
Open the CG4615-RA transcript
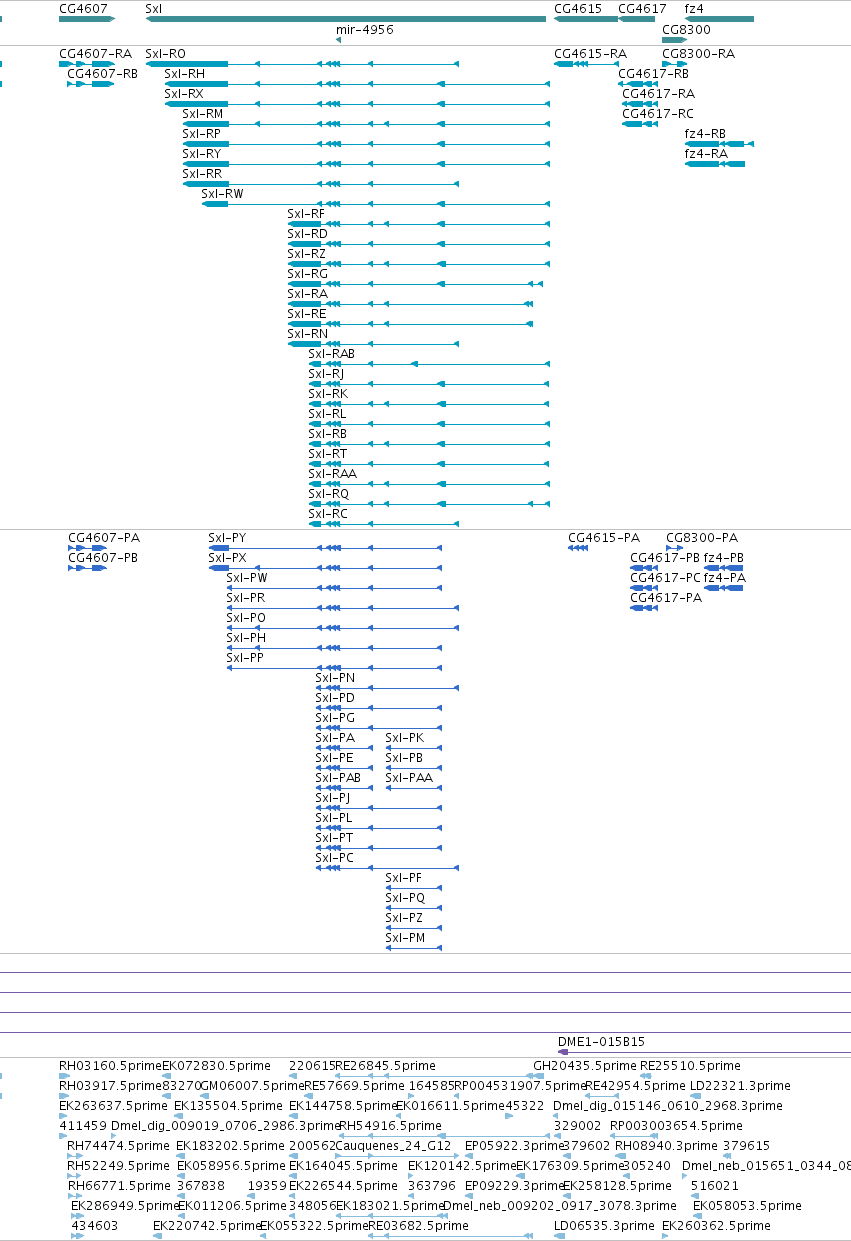click(x=591, y=53)
